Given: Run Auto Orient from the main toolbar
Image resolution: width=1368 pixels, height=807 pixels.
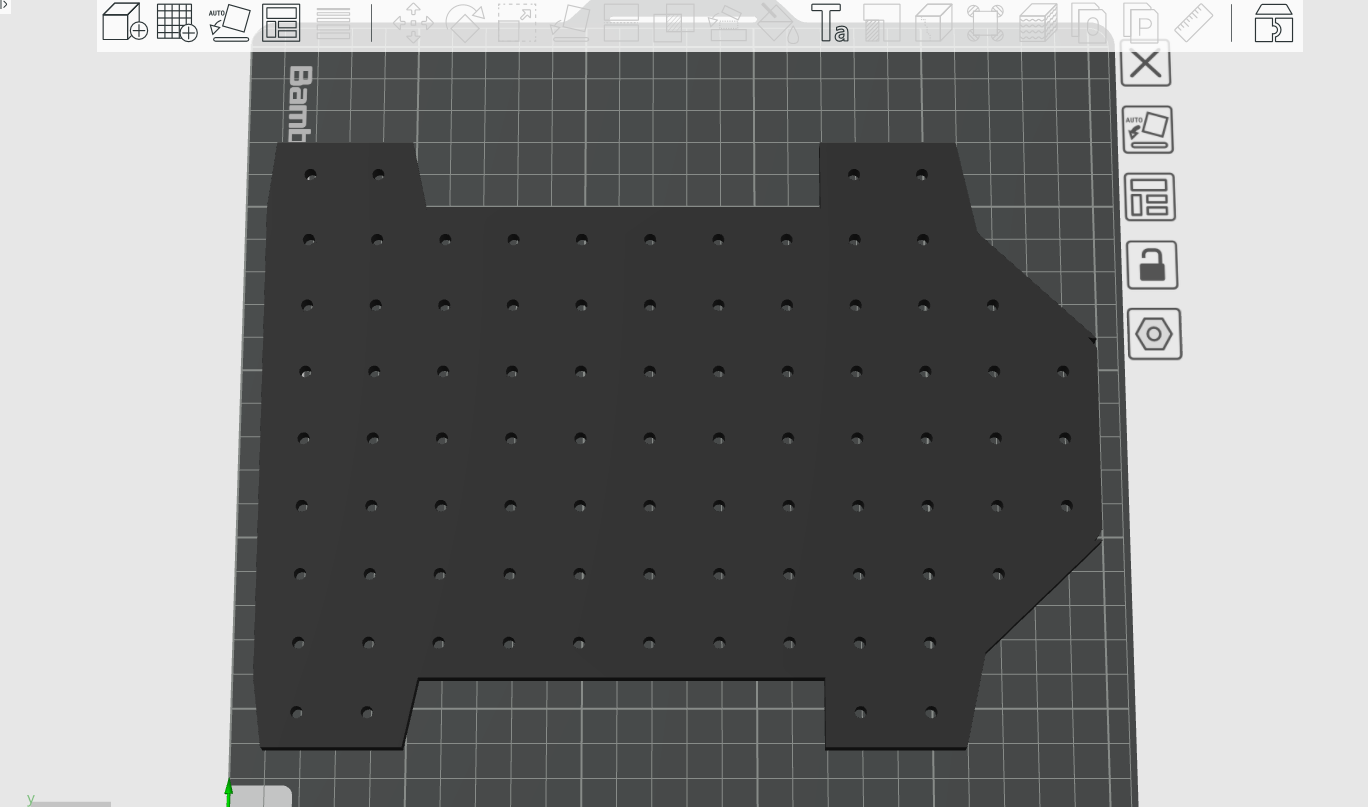Looking at the screenshot, I should (230, 22).
